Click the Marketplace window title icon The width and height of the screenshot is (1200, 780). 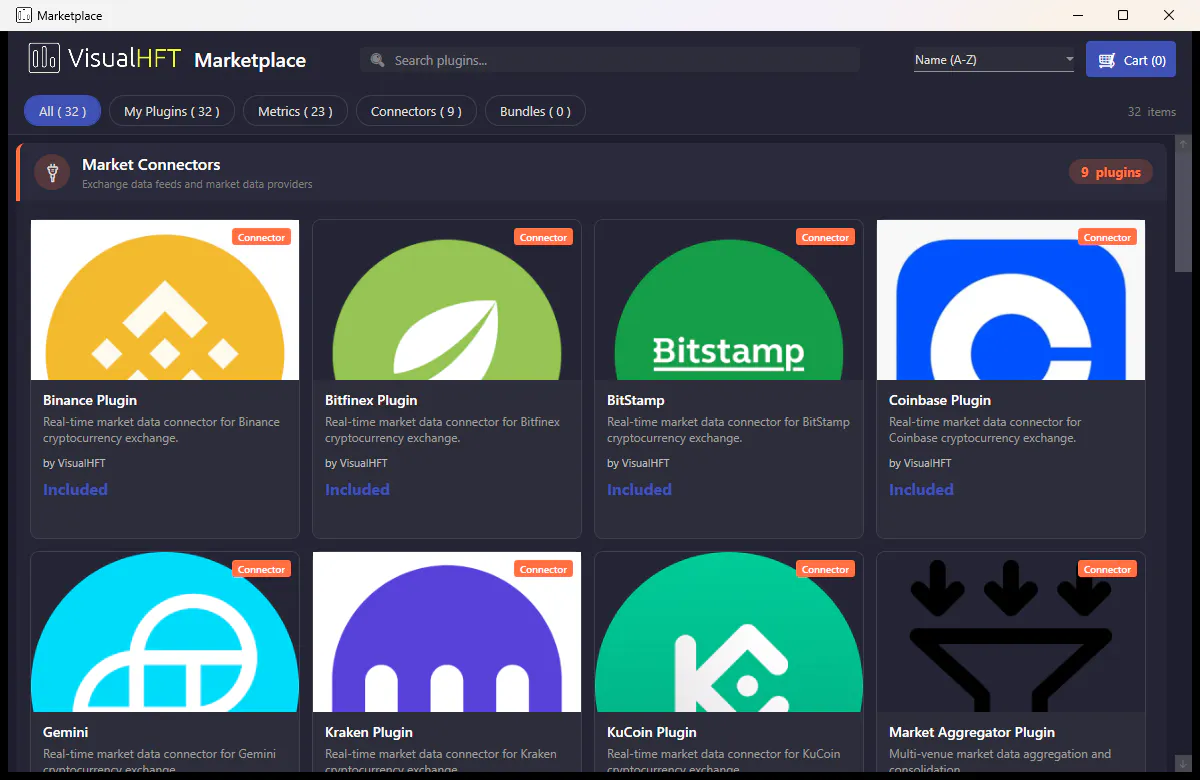coord(24,15)
